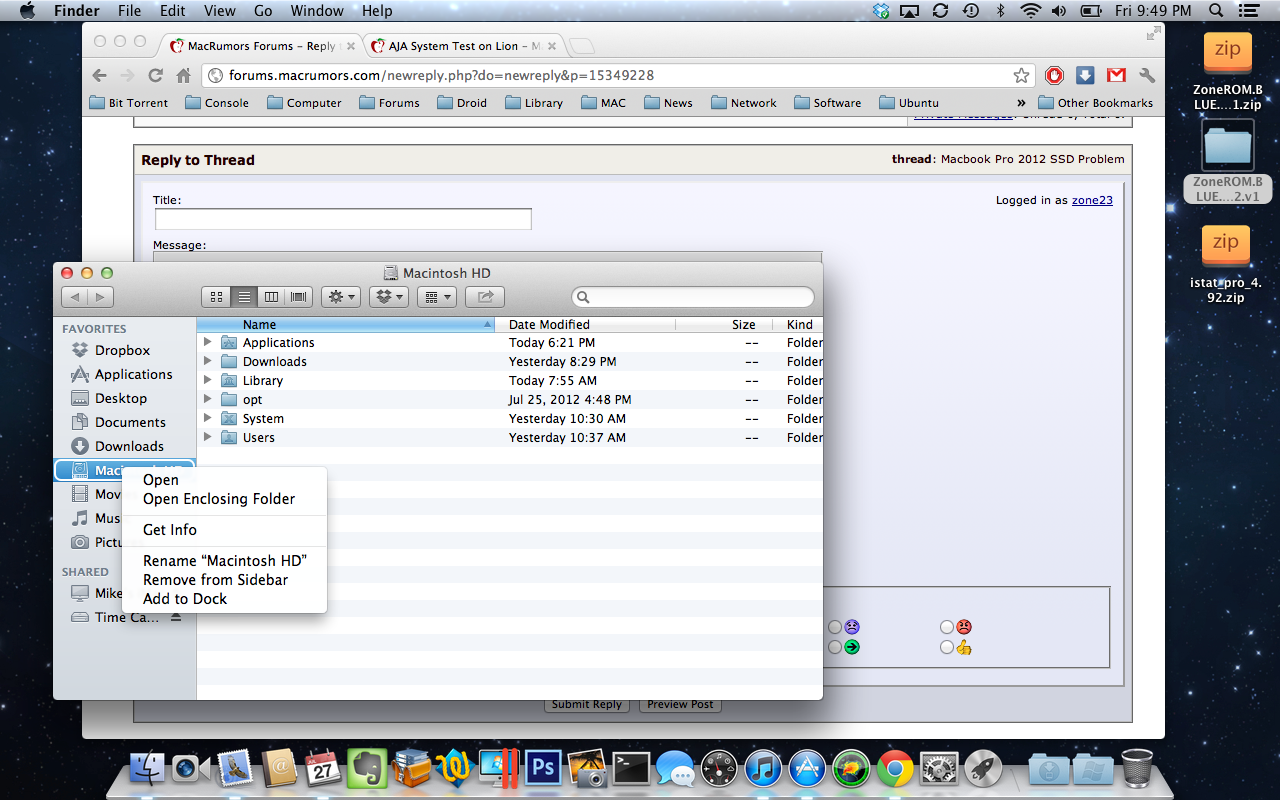This screenshot has width=1280, height=800.
Task: Select the green arrow post icon radio
Action: tap(834, 647)
